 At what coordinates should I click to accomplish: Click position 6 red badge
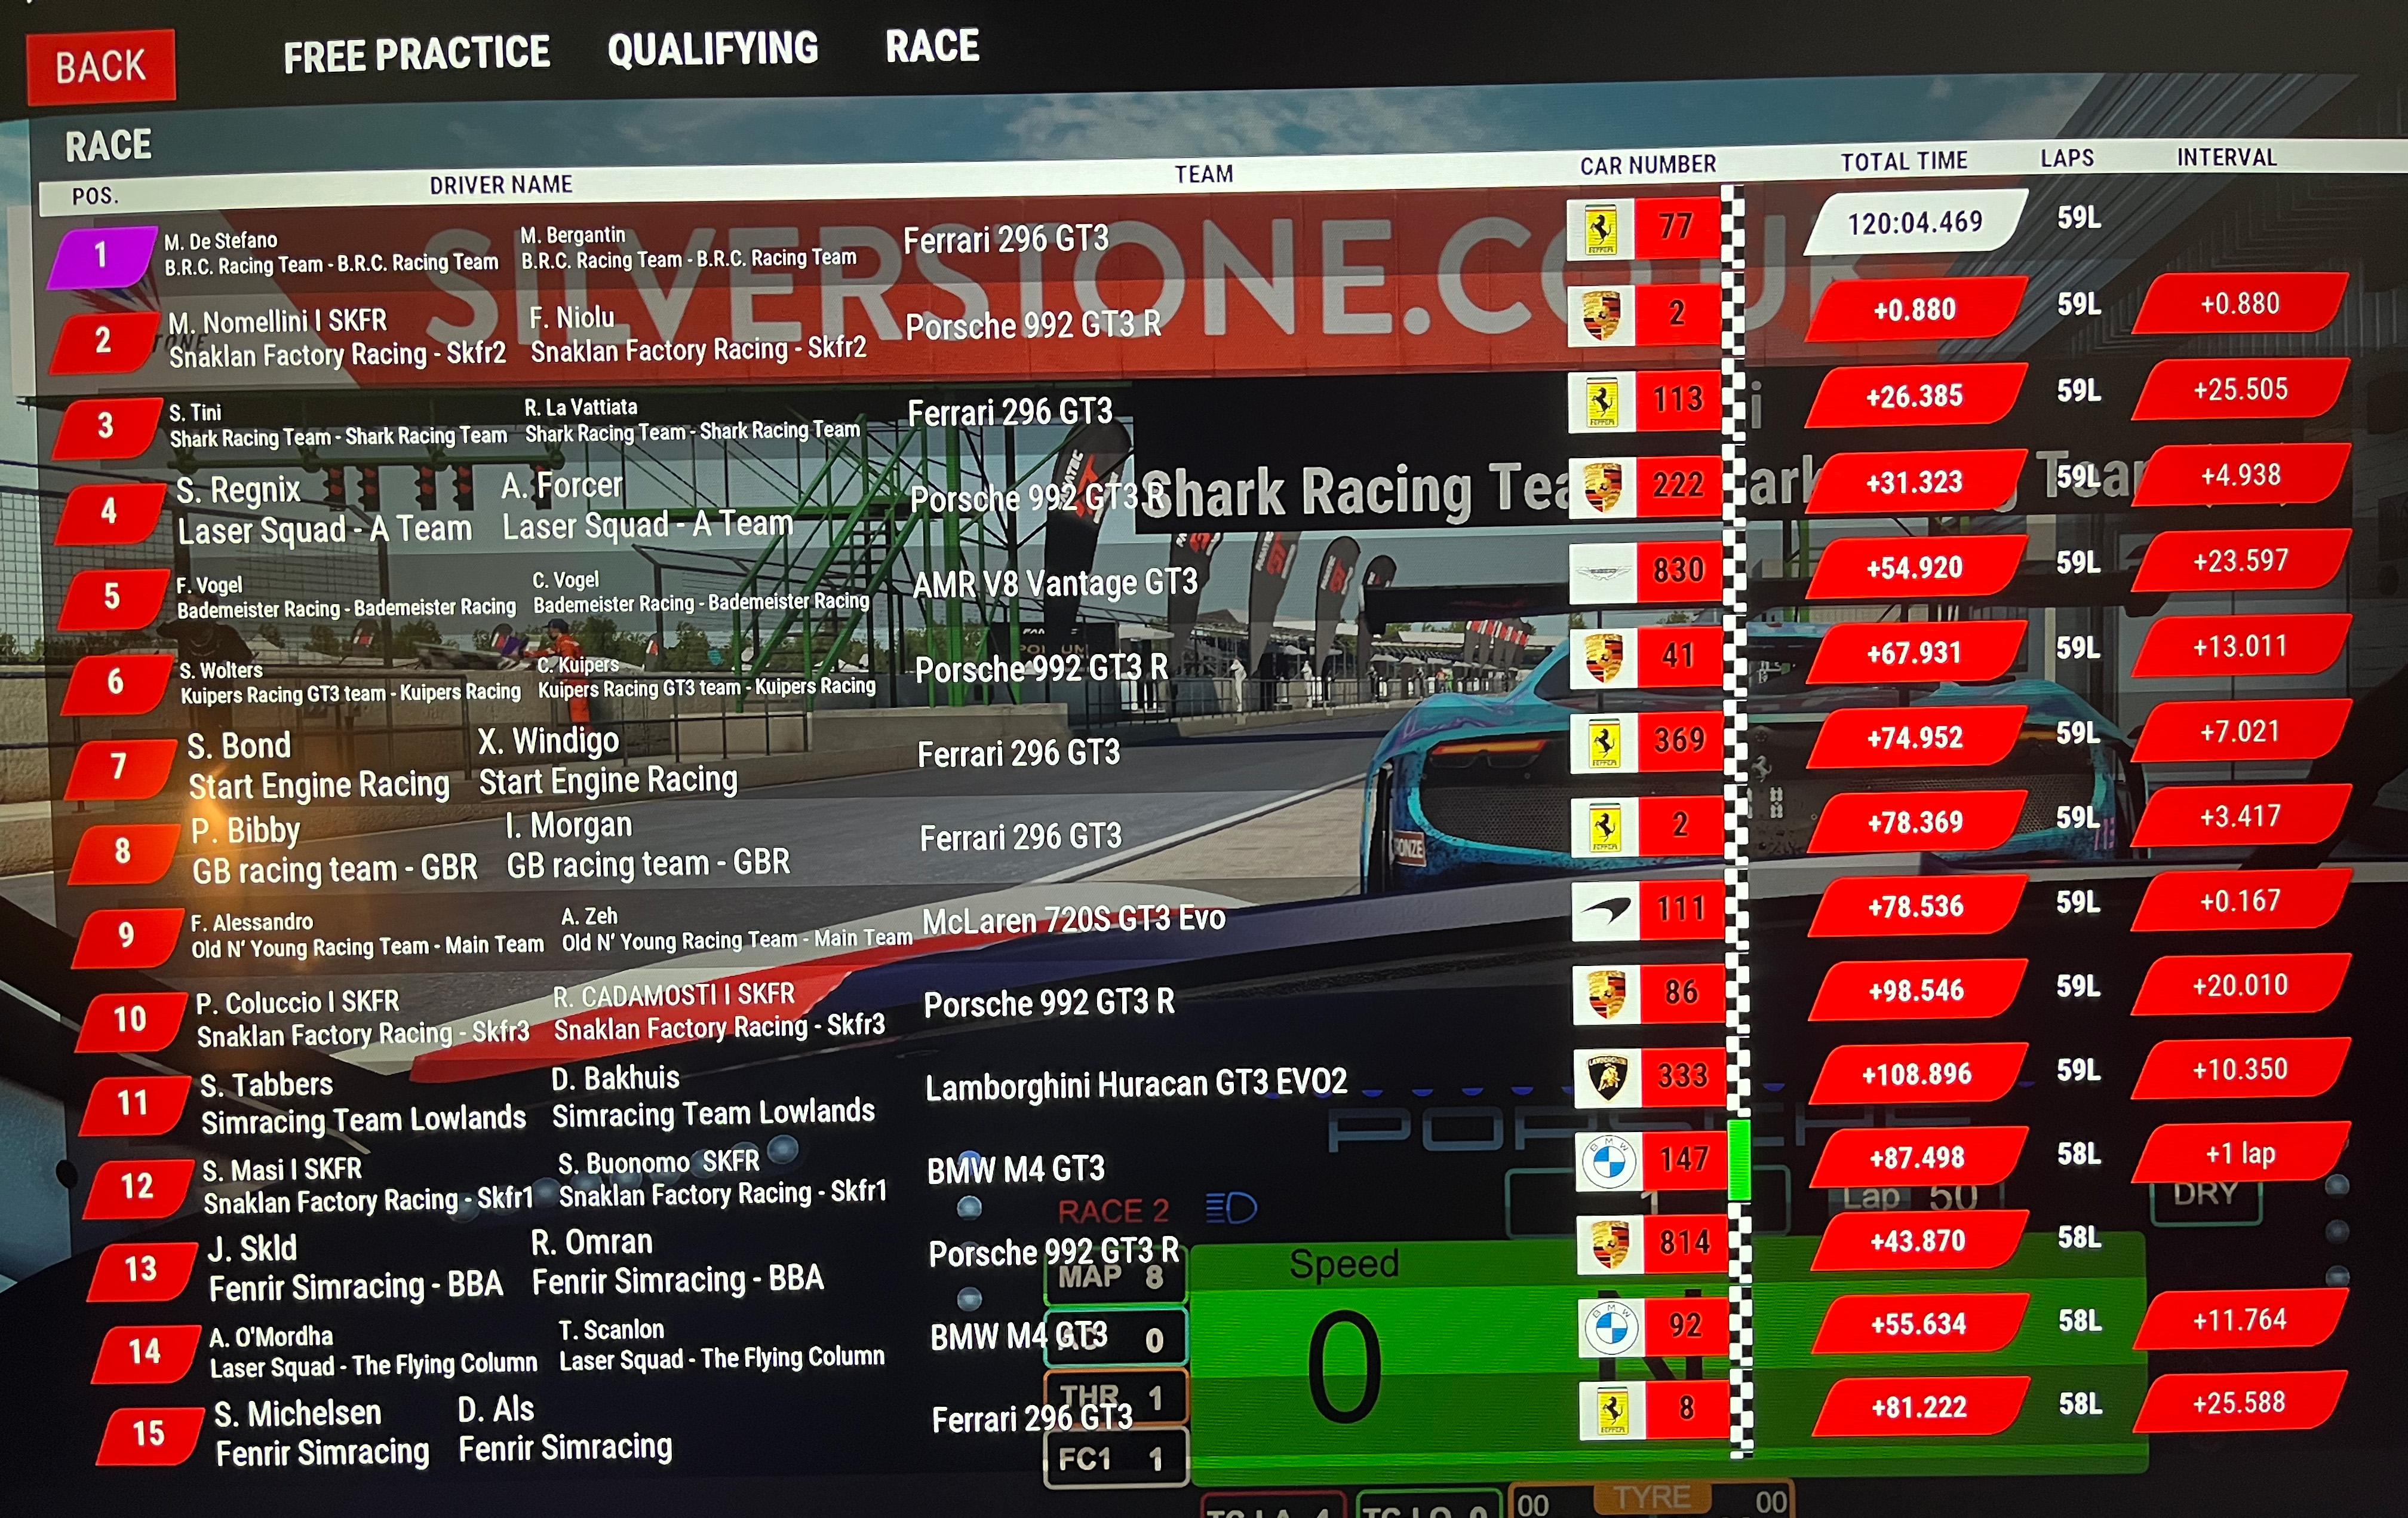coord(116,683)
